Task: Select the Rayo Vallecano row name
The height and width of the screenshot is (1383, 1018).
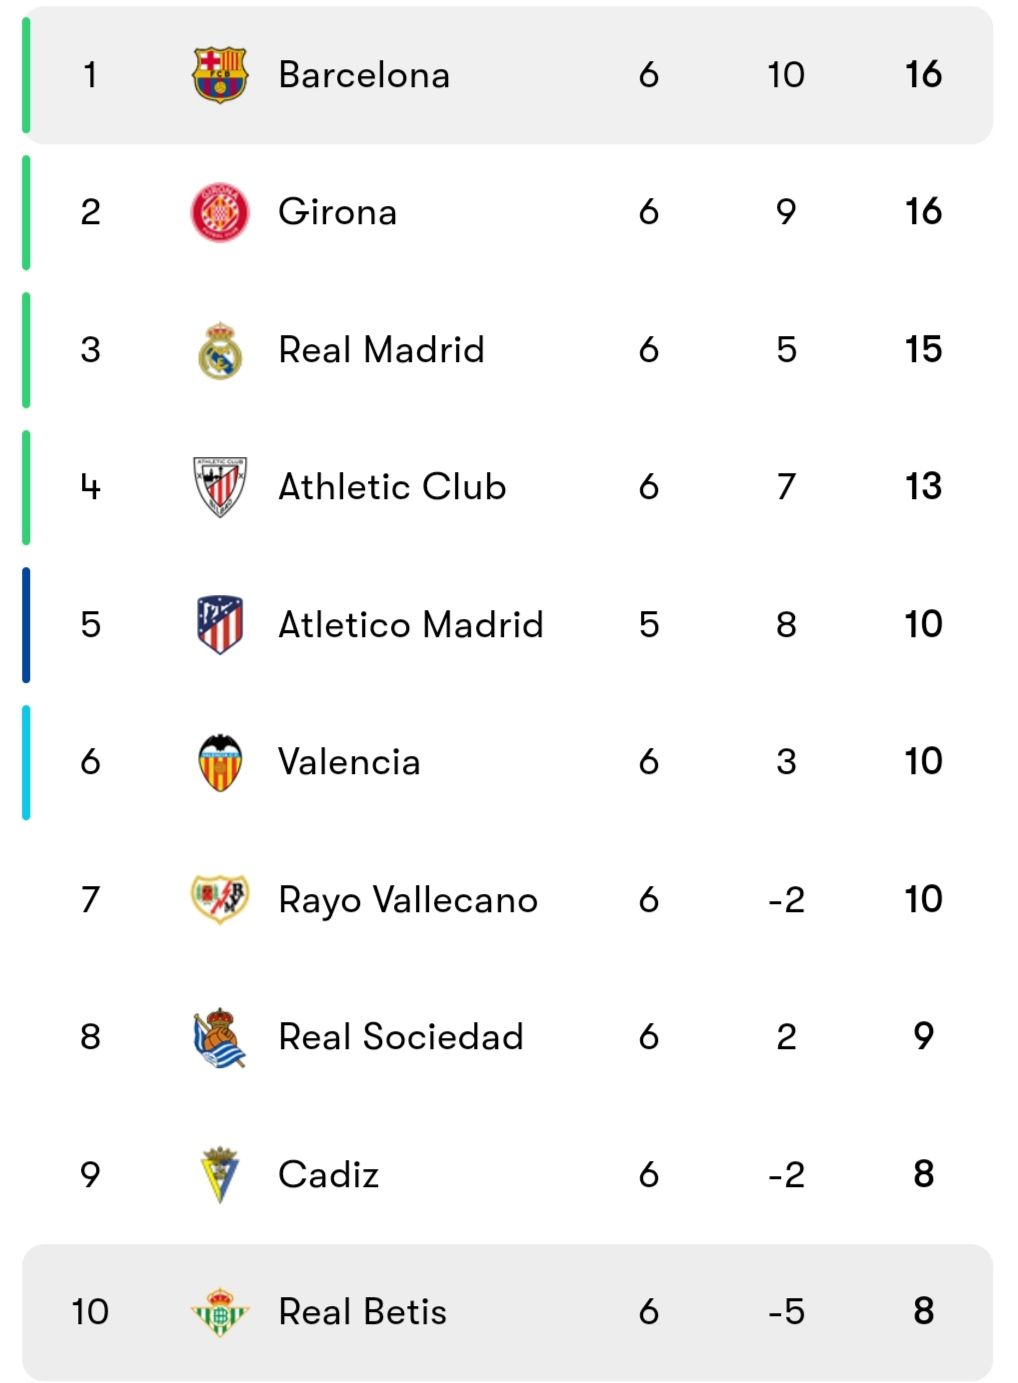Action: click(408, 900)
